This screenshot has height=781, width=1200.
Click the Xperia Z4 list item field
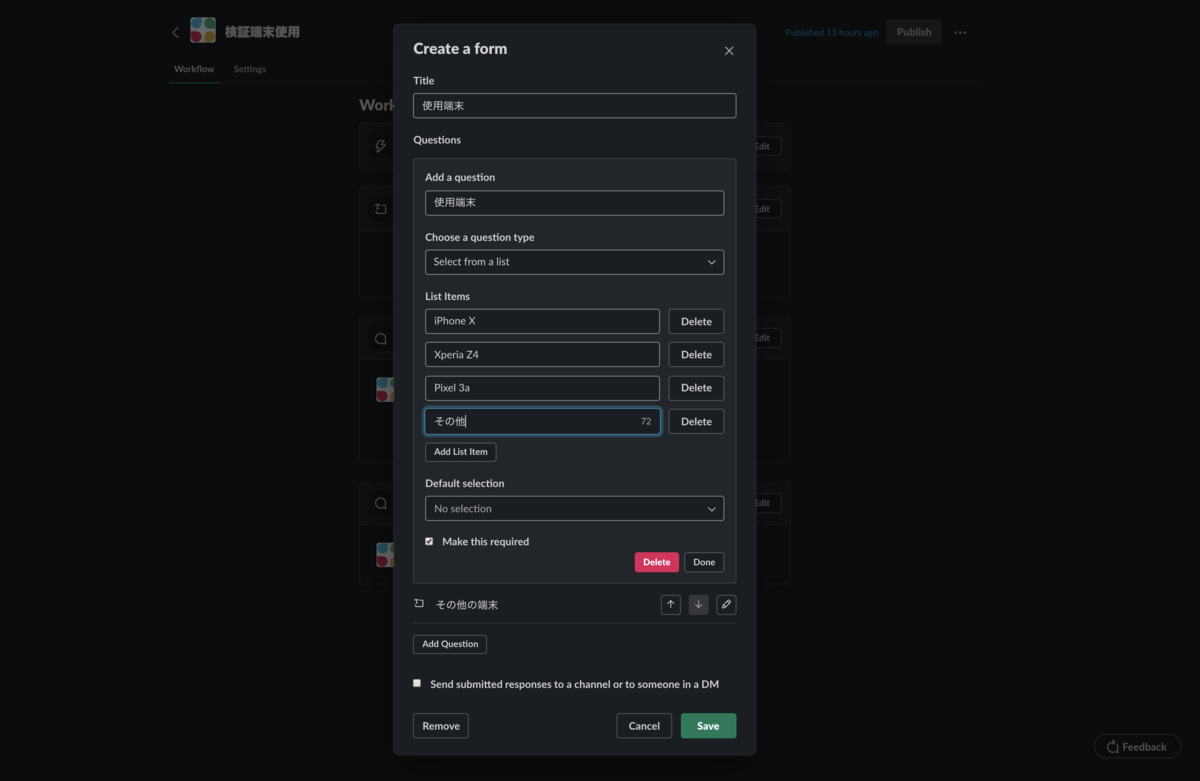point(542,354)
